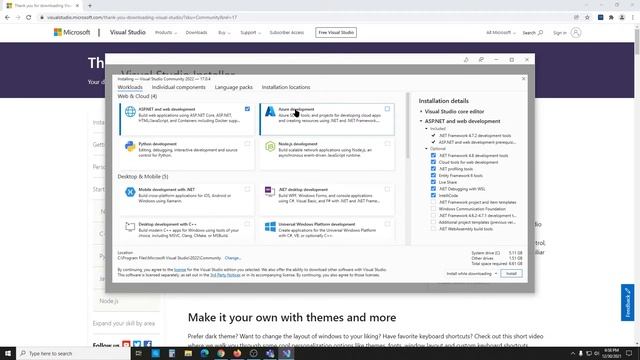This screenshot has width=640, height=360.
Task: Check Universal Windows Platform development workload
Action: [x=387, y=224]
